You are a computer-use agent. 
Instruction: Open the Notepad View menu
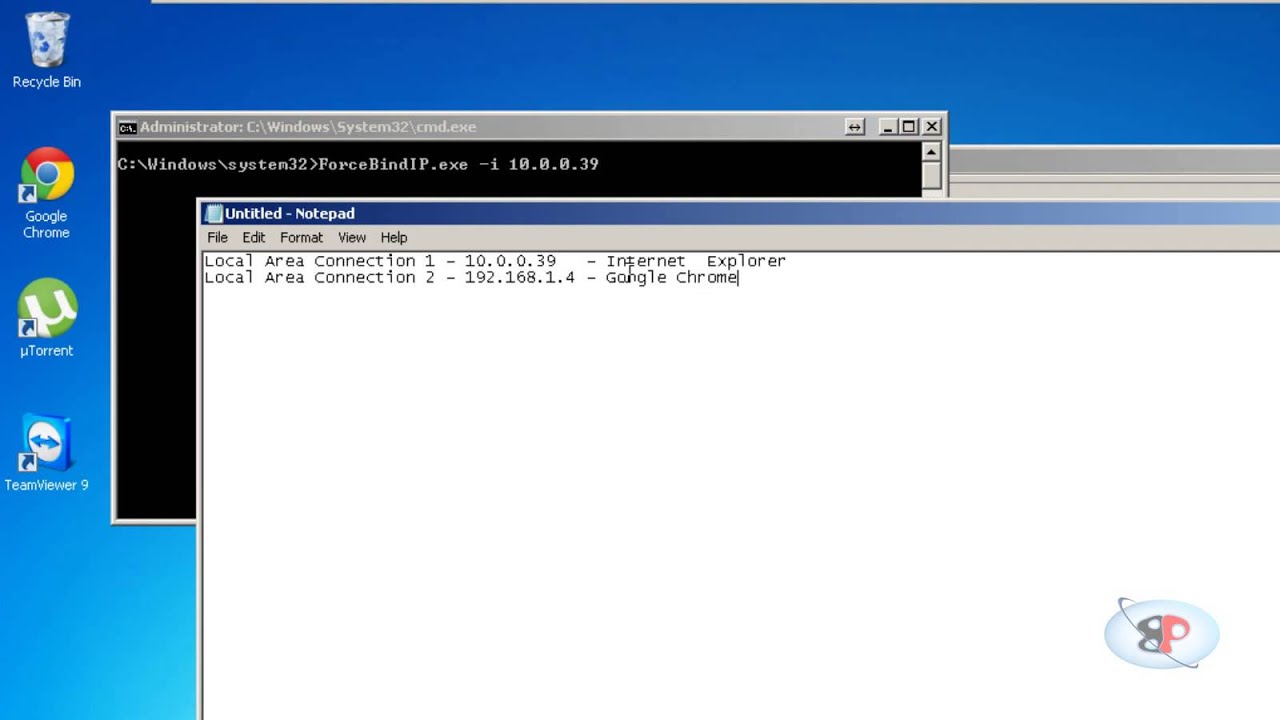coord(352,237)
